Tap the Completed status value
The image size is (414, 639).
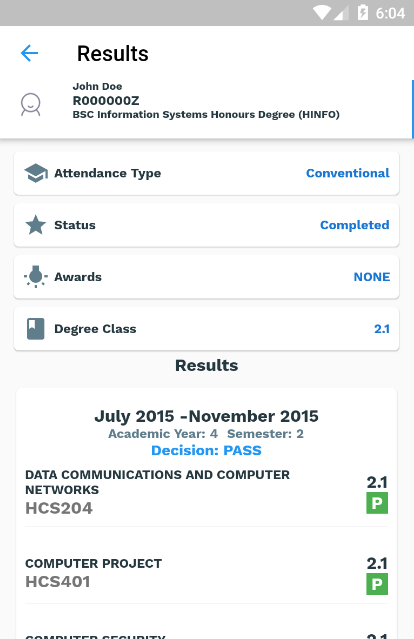click(355, 225)
